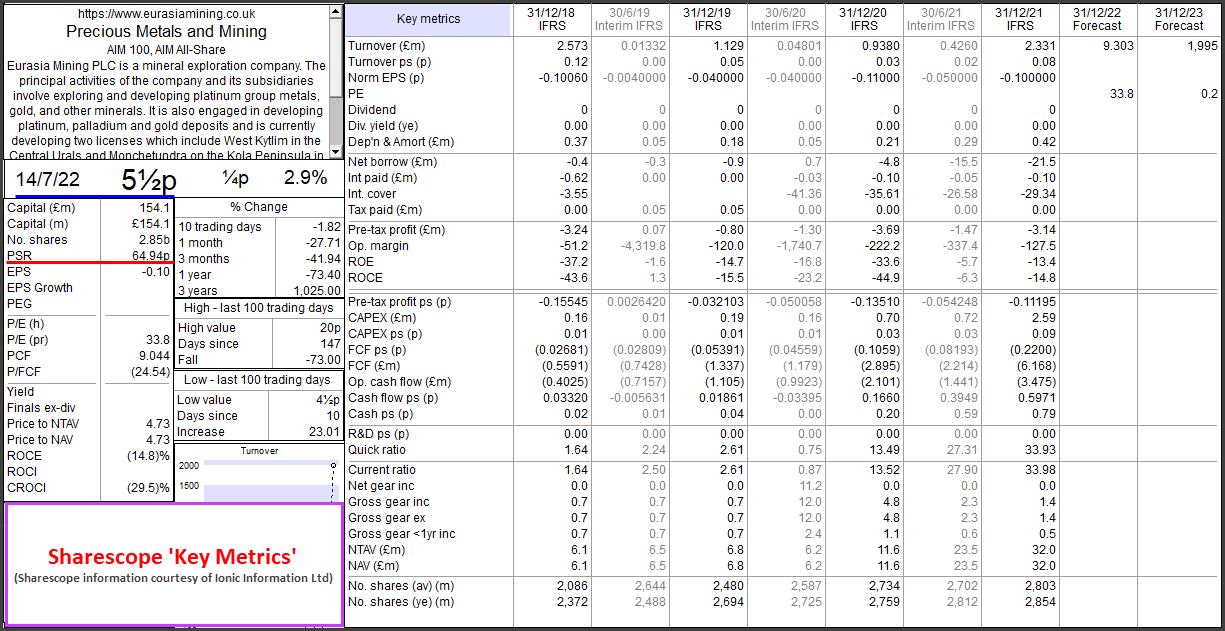Click the 31/12/18 IFRS column header
This screenshot has height=631, width=1225.
[x=552, y=19]
